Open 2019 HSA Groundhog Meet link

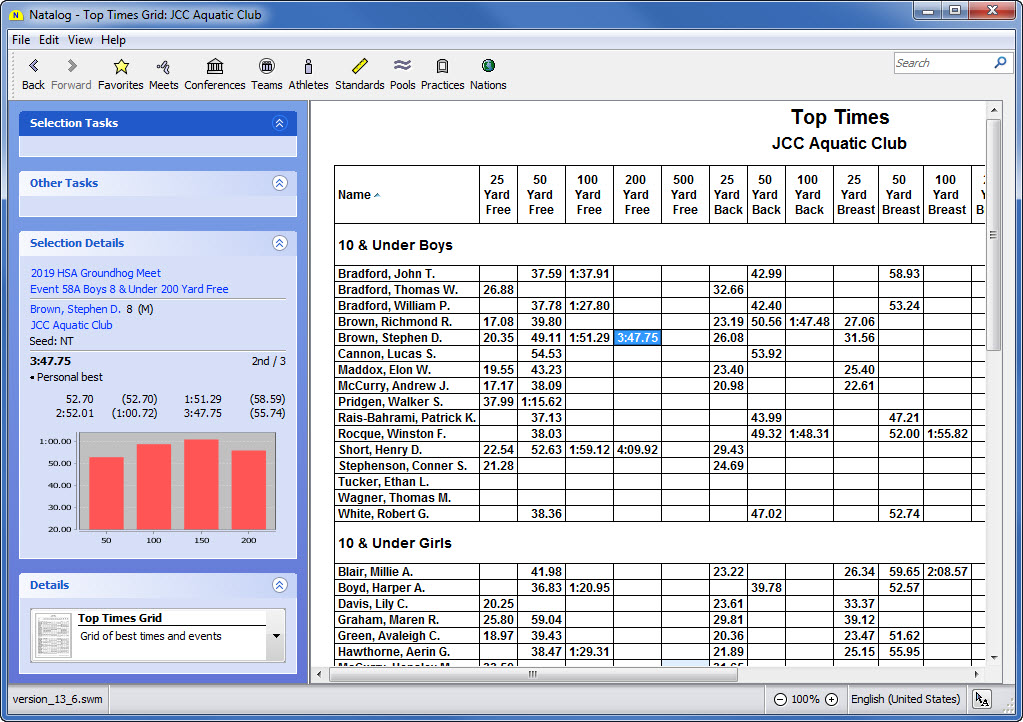click(x=95, y=273)
